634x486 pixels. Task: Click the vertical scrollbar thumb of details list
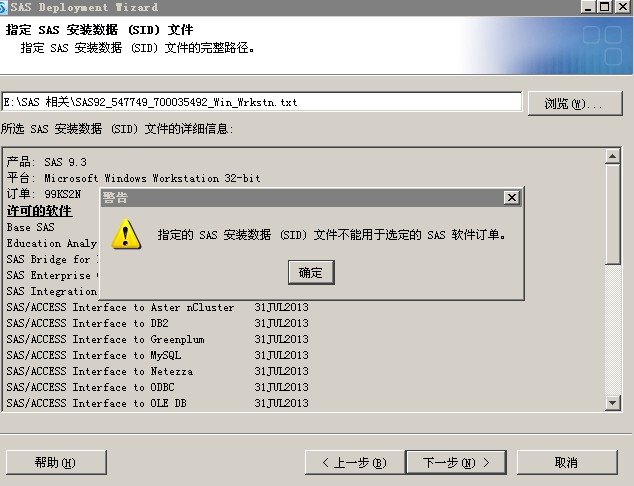[613, 214]
